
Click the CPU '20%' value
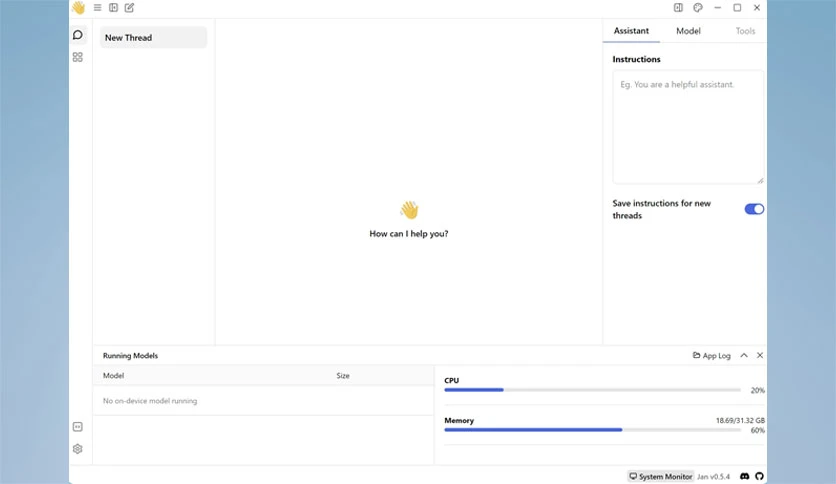[x=758, y=390]
